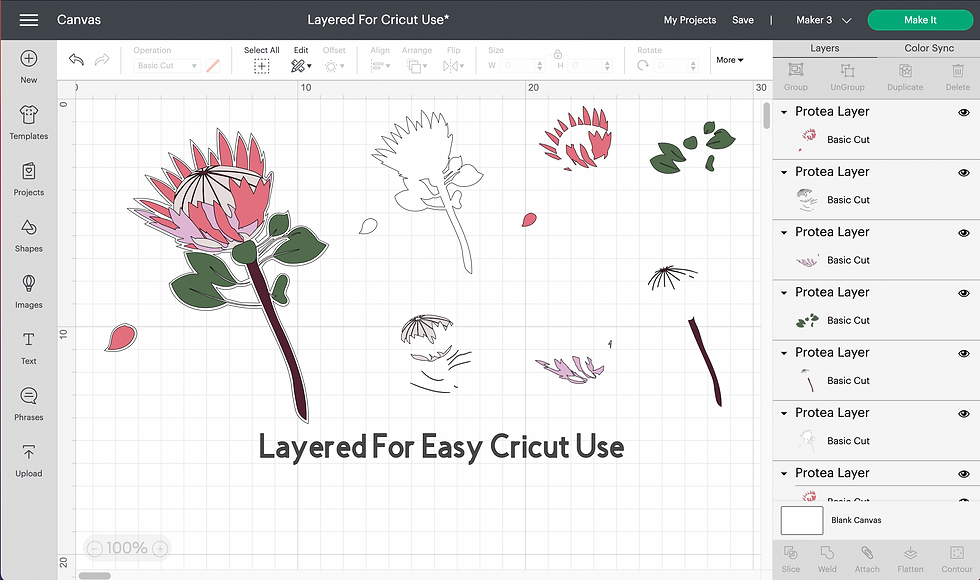Hide the third Protea Layer
Image resolution: width=980 pixels, height=580 pixels.
pos(964,233)
